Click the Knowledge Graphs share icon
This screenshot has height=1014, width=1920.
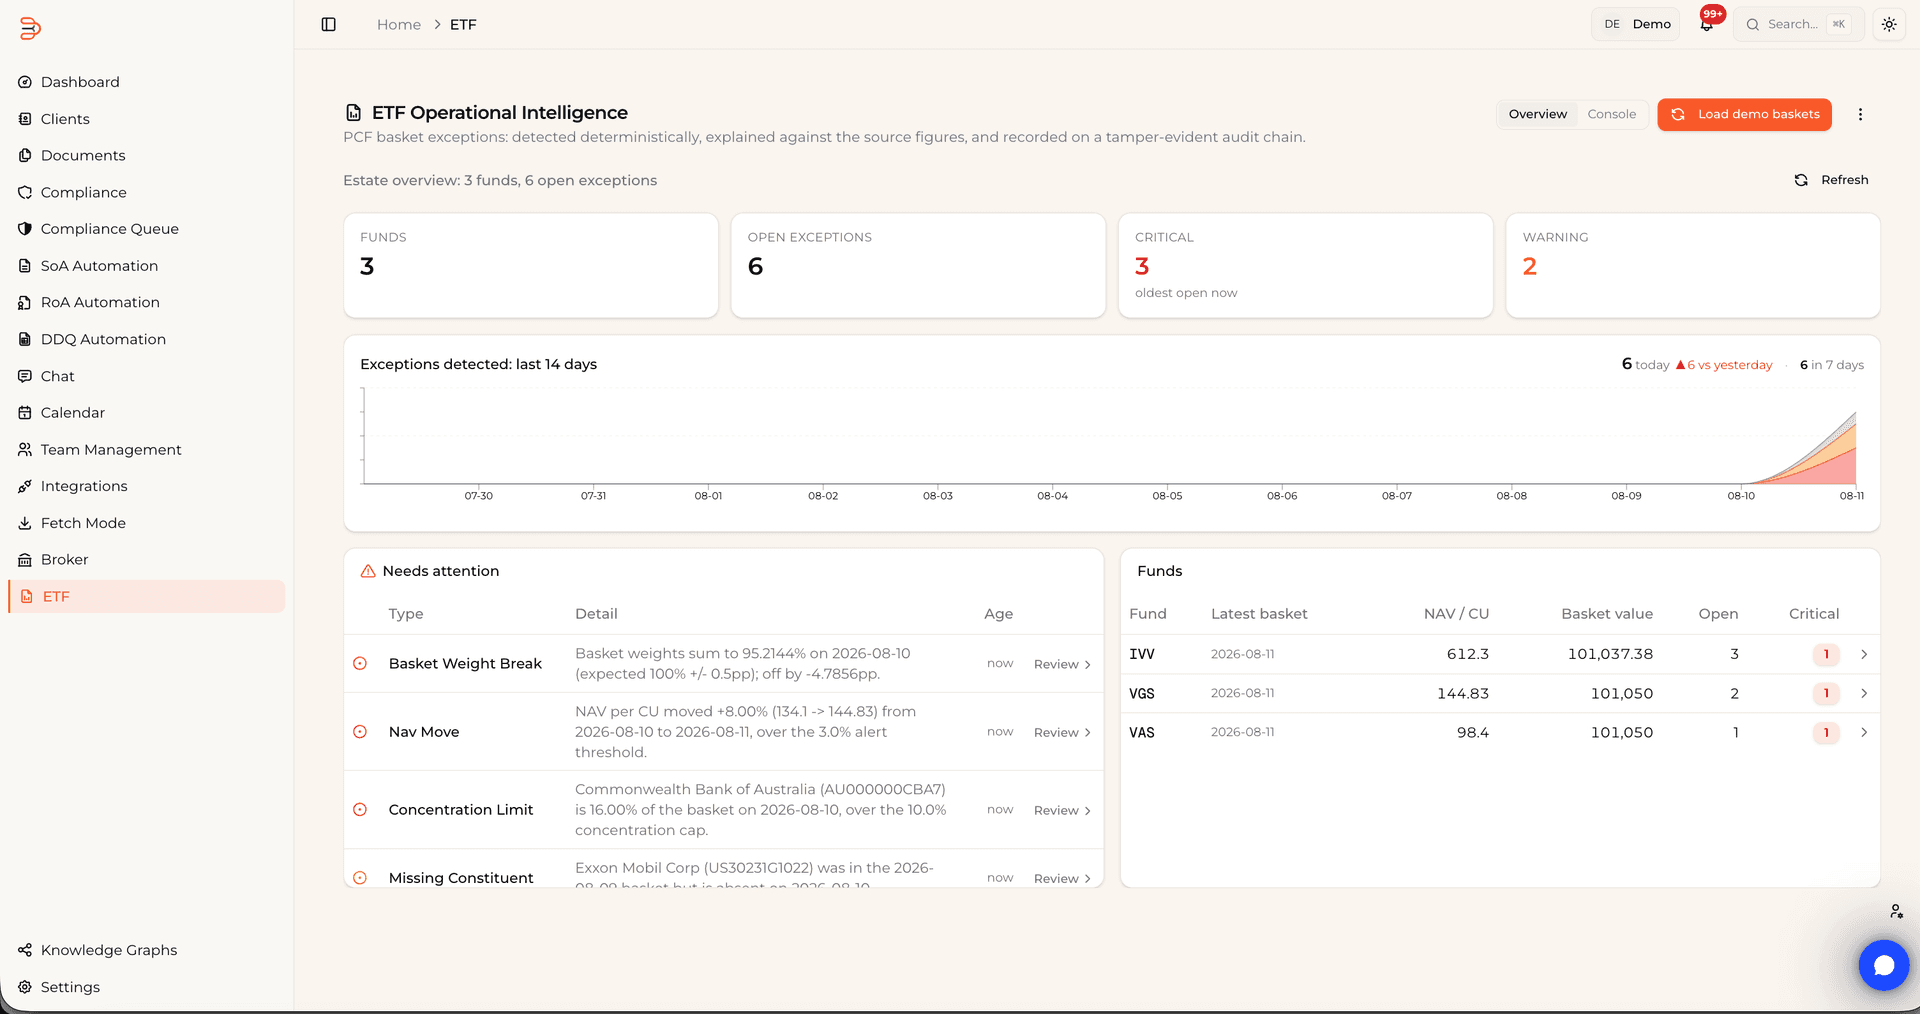point(25,950)
